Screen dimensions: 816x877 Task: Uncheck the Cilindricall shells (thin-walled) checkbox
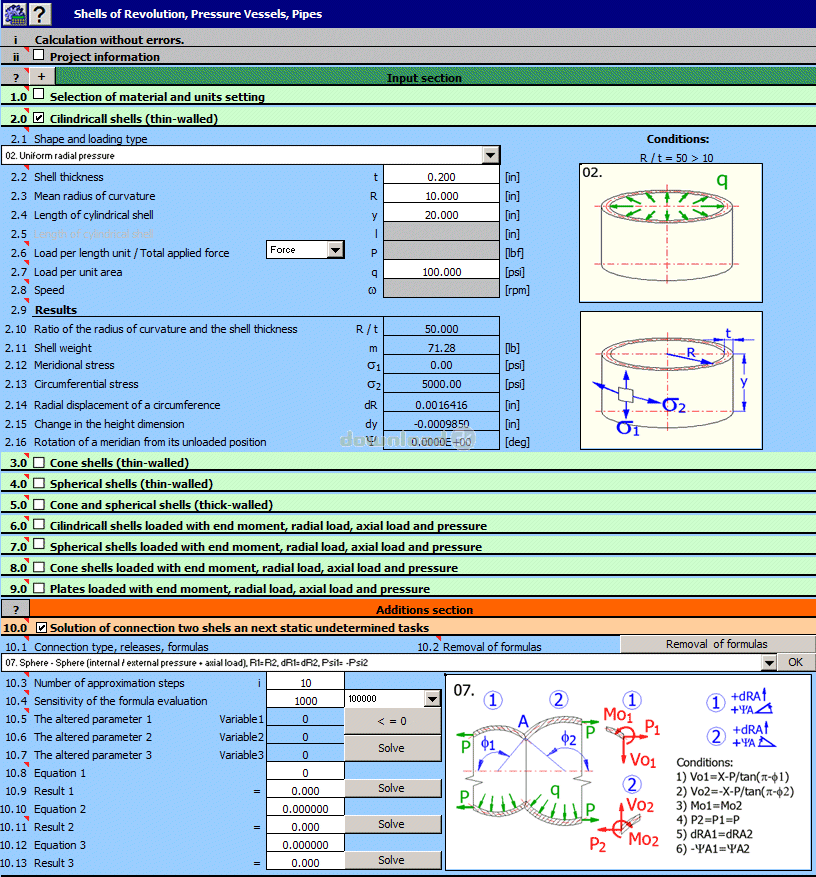pos(39,117)
